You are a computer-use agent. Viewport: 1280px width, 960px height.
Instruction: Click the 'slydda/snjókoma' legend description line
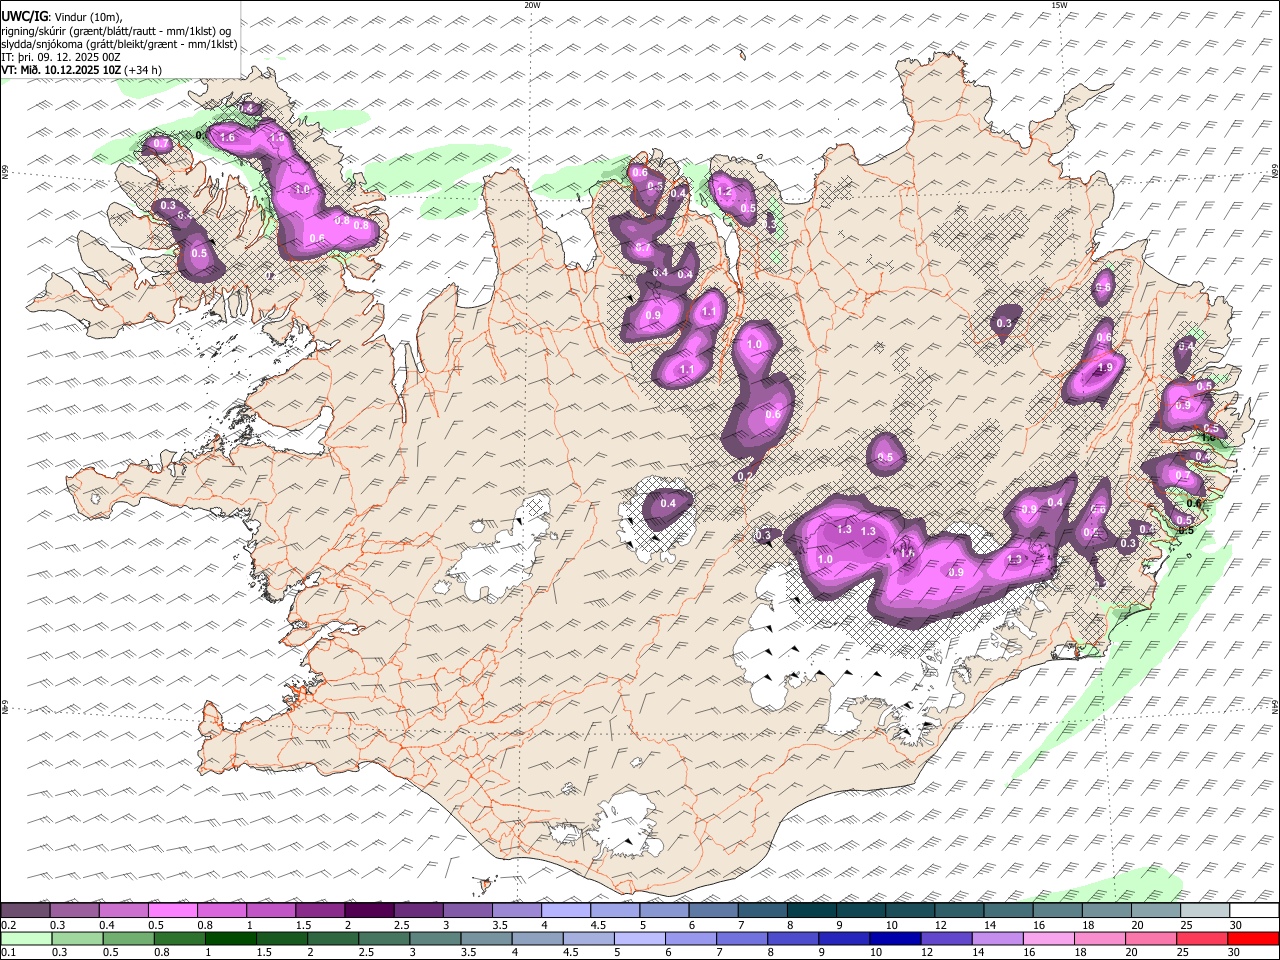120,44
